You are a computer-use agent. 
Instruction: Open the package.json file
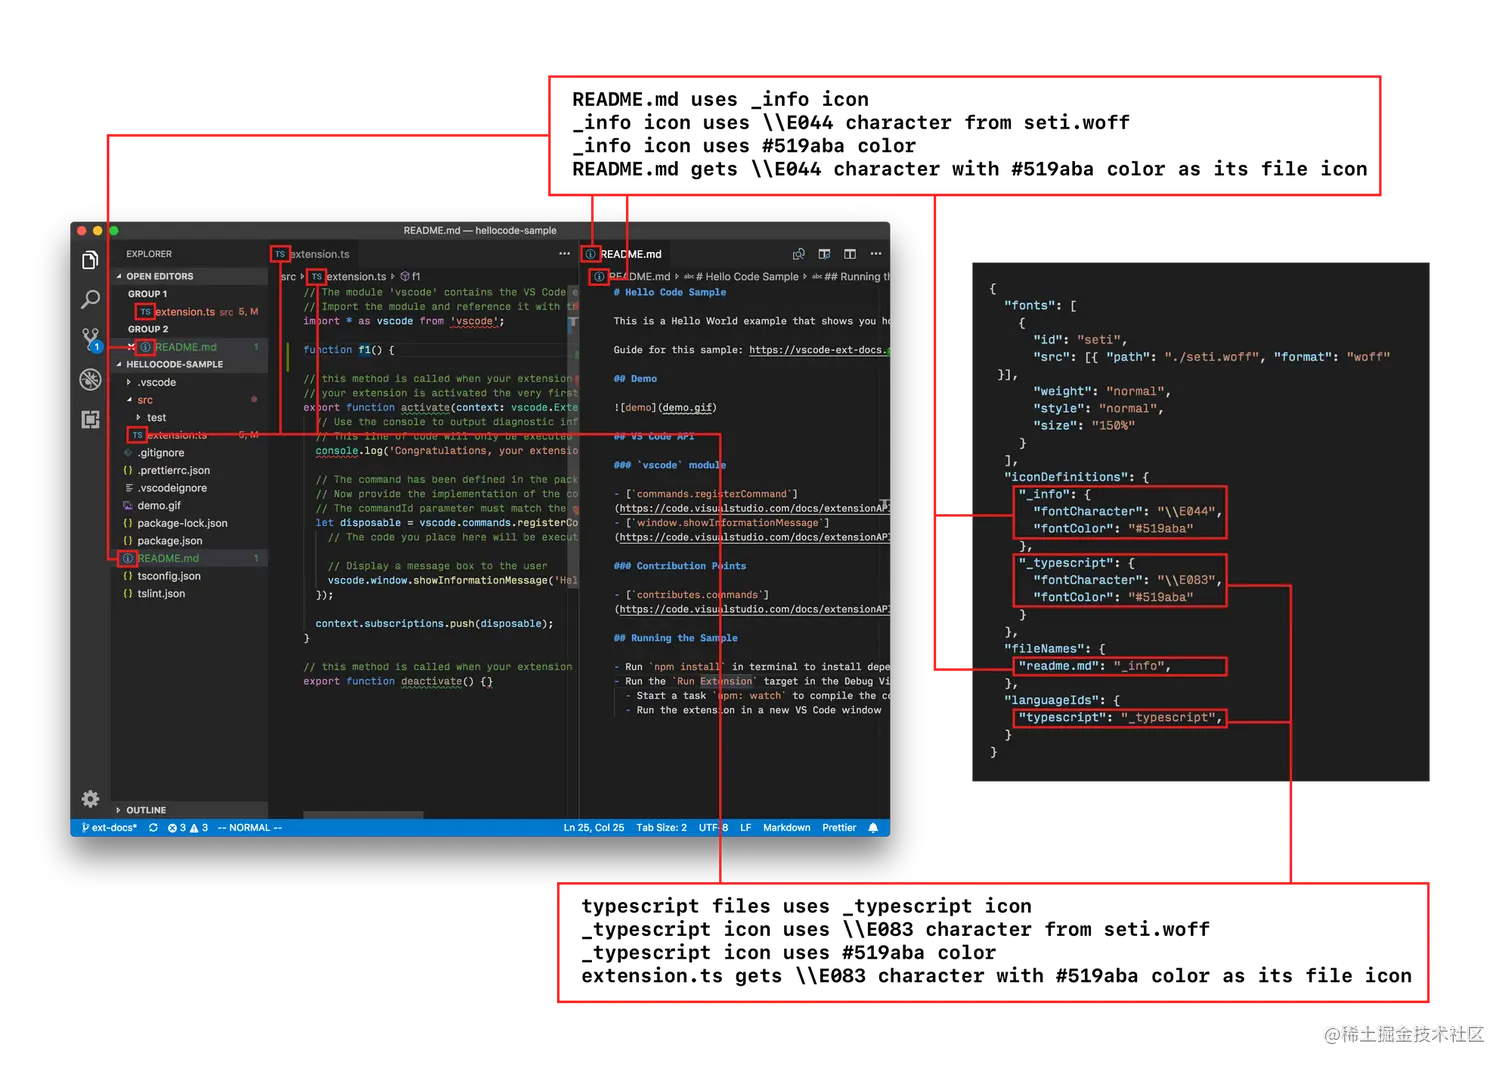pos(190,541)
